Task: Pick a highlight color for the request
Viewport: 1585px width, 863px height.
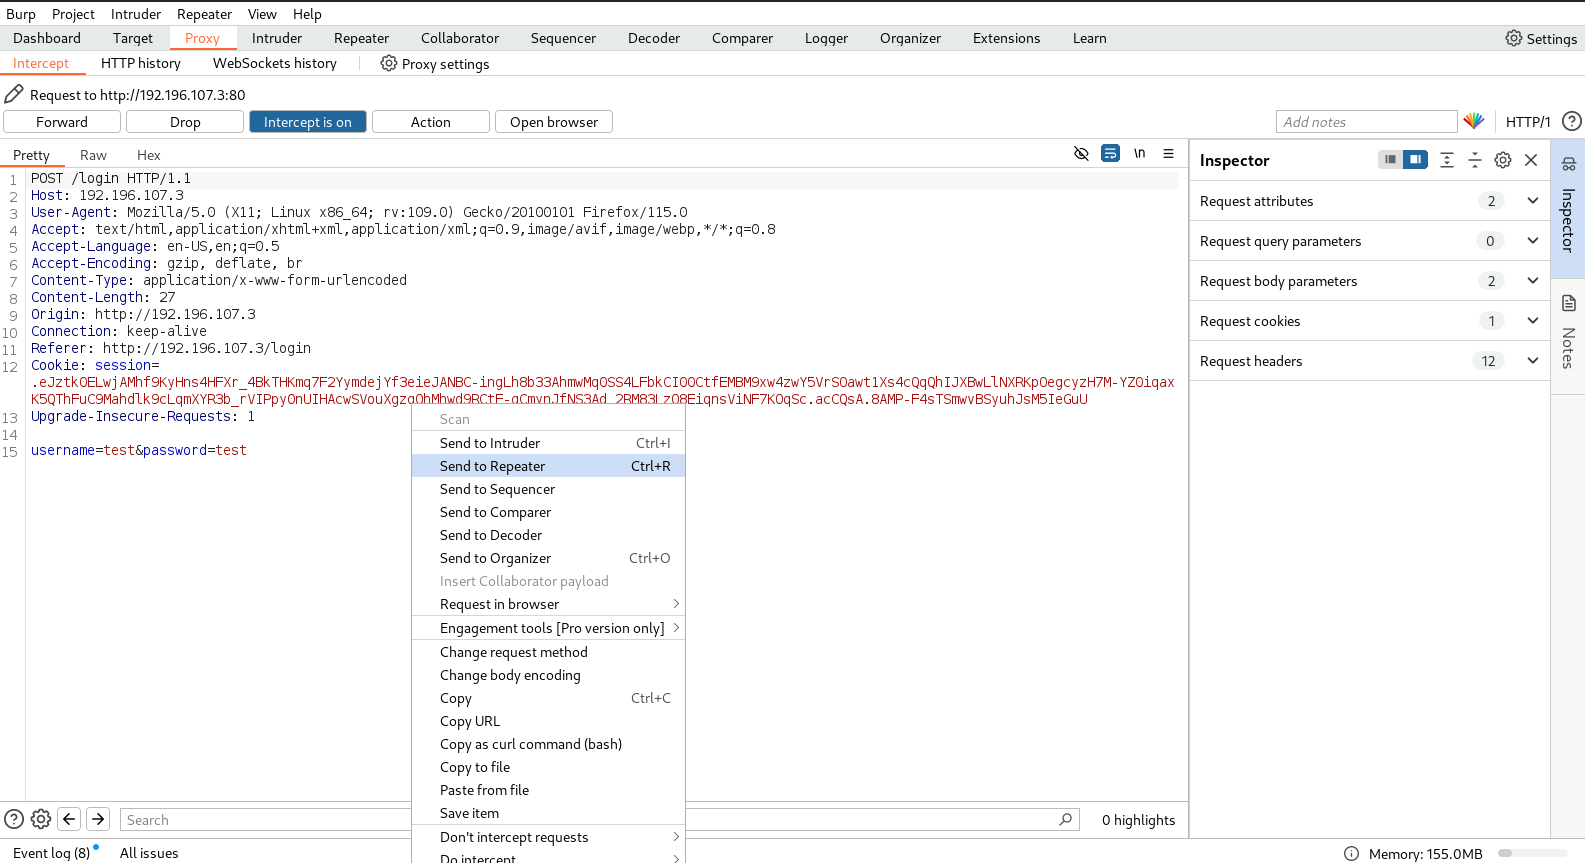Action: pyautogui.click(x=1474, y=121)
